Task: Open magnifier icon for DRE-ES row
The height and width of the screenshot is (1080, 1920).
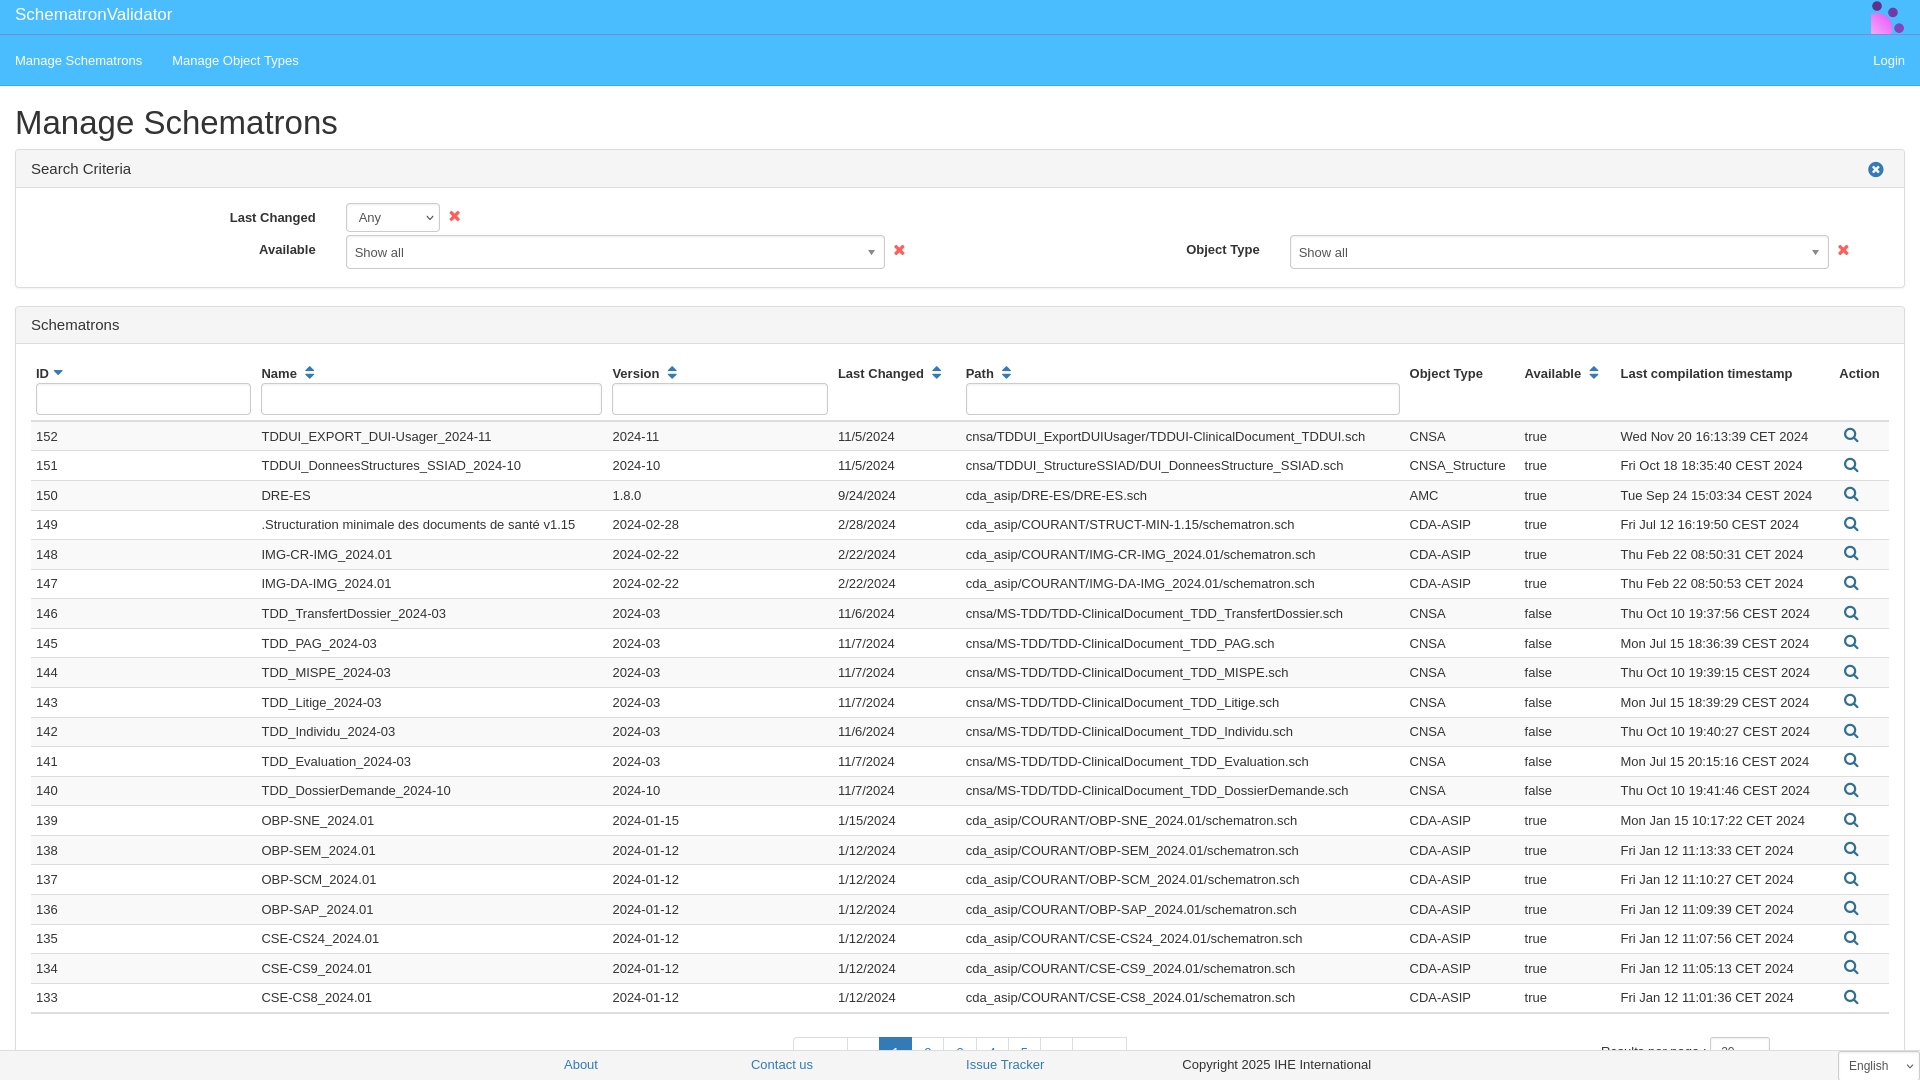Action: [x=1851, y=495]
